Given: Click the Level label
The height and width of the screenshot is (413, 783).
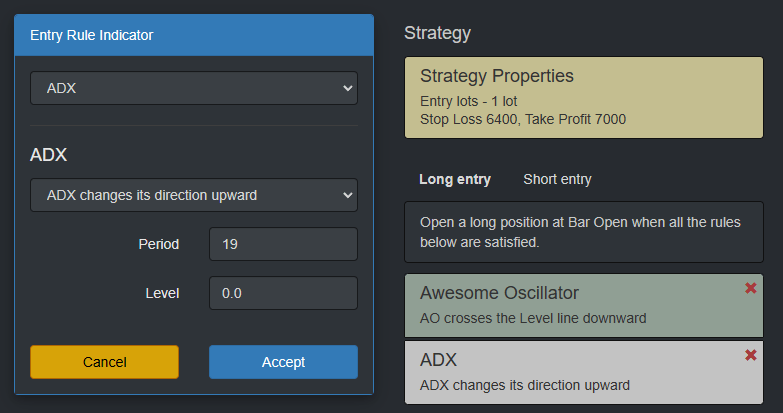Looking at the screenshot, I should [x=162, y=293].
